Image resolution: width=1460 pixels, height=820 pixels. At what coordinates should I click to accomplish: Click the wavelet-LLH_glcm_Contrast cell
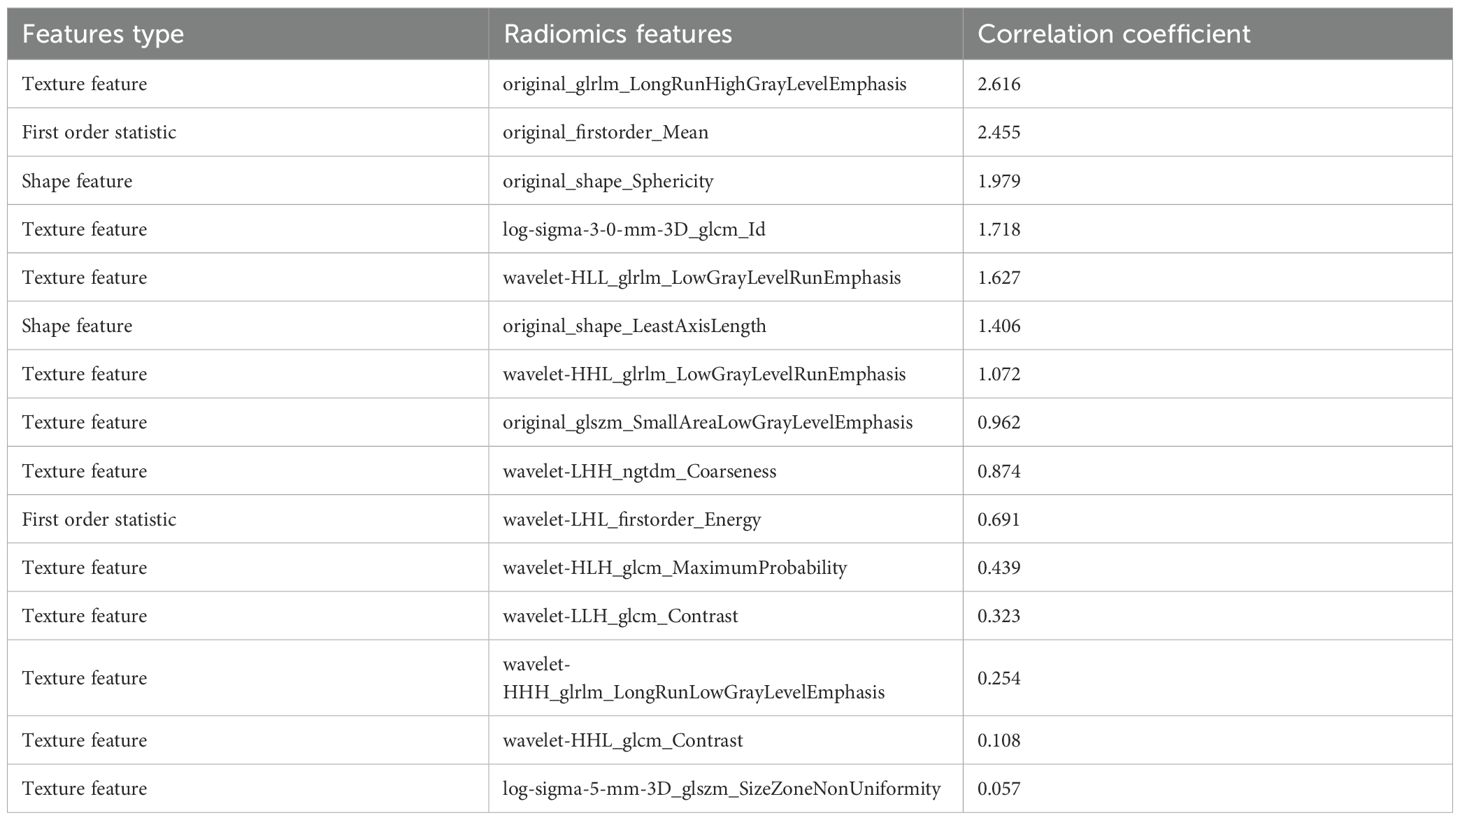(x=620, y=616)
